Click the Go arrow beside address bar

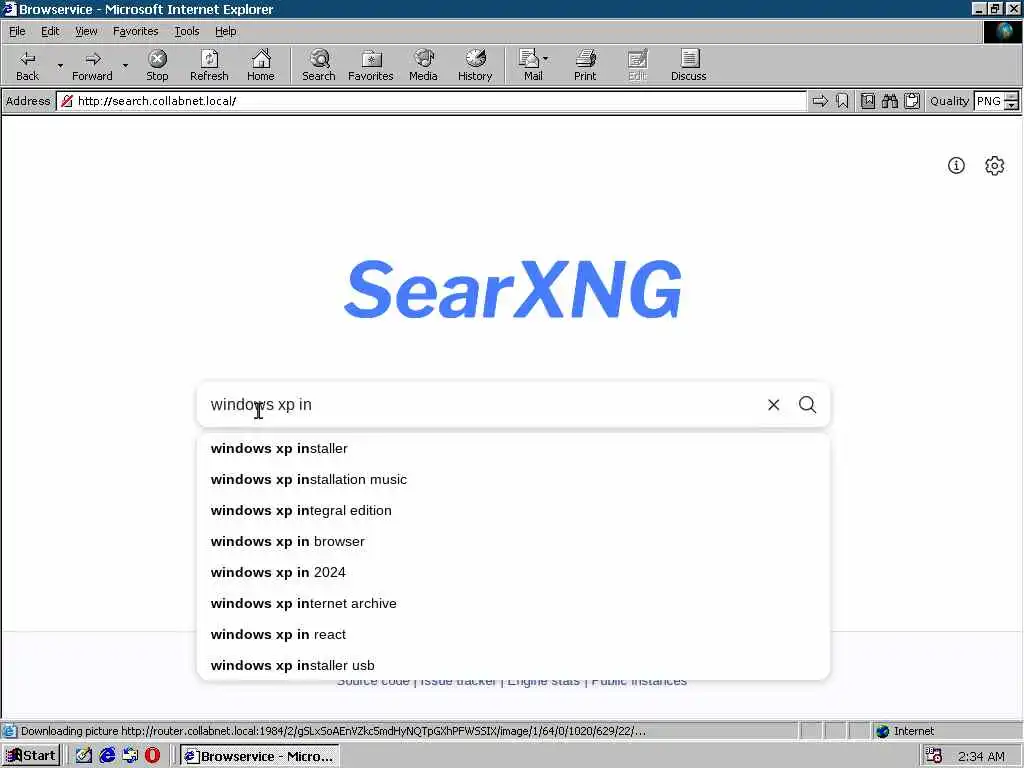[x=820, y=101]
